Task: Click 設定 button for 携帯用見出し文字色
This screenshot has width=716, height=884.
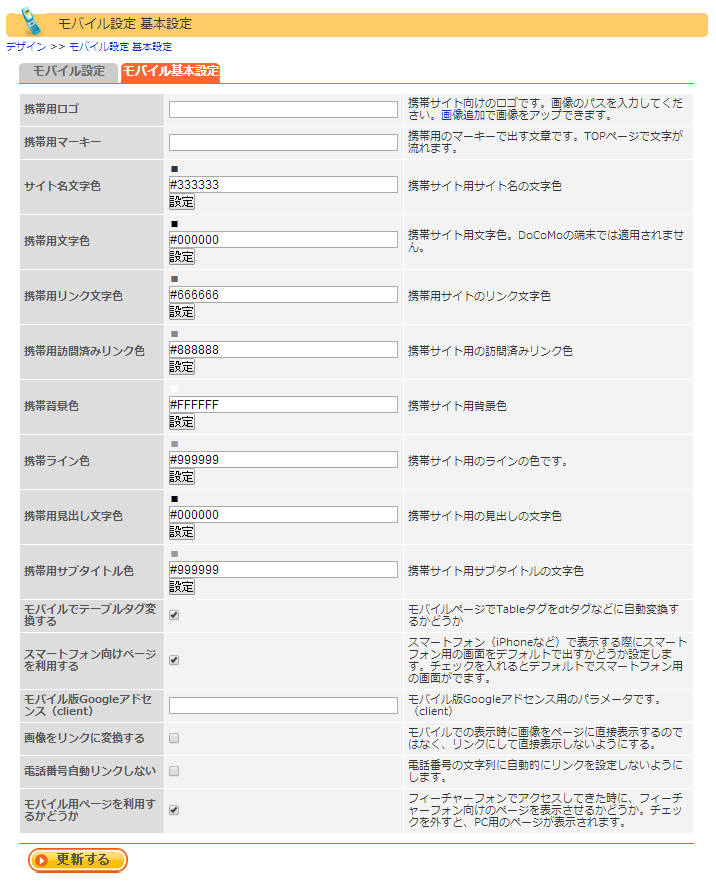Action: (182, 532)
